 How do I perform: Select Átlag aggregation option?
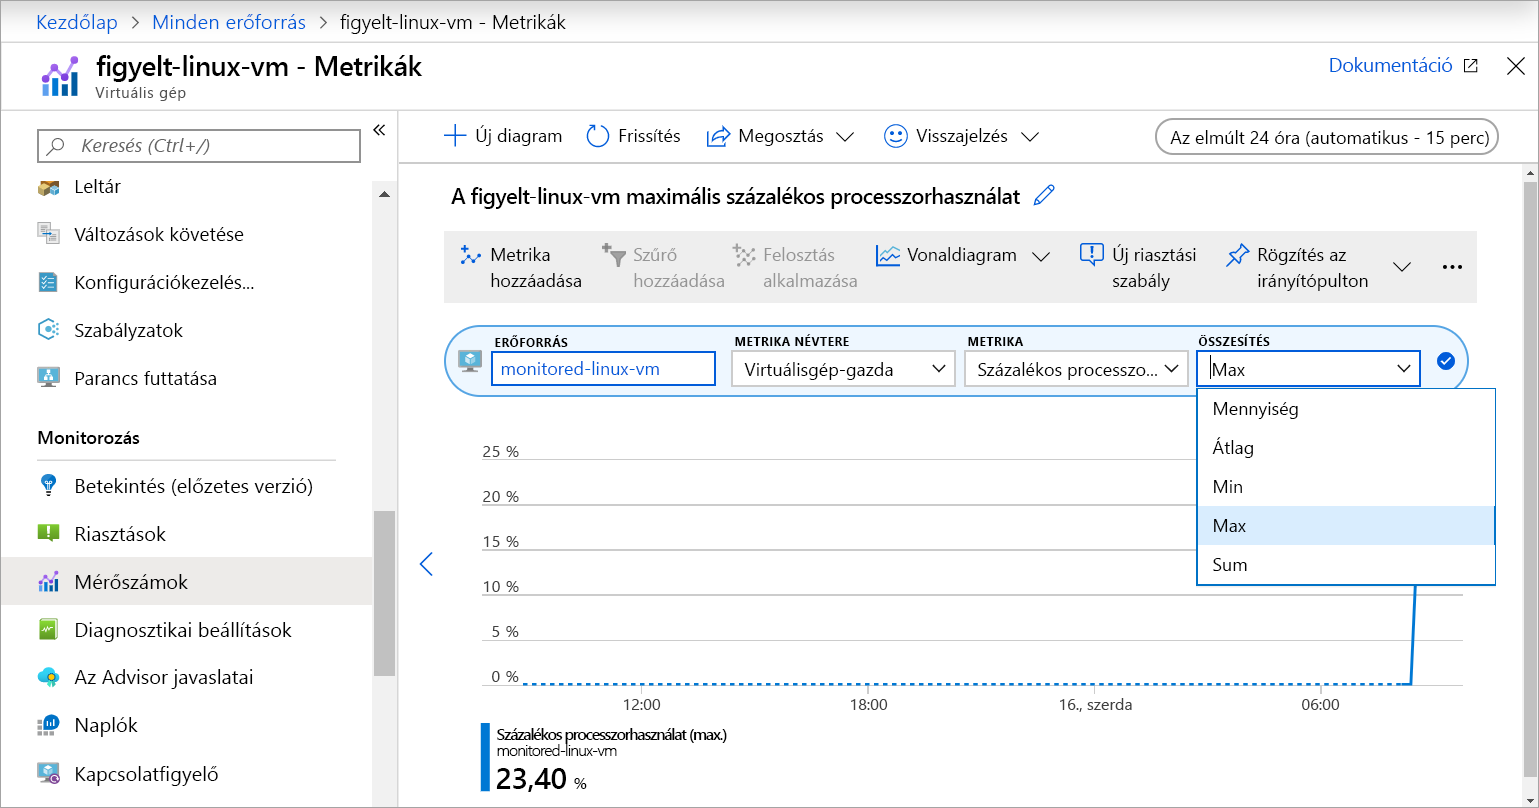click(x=1346, y=448)
